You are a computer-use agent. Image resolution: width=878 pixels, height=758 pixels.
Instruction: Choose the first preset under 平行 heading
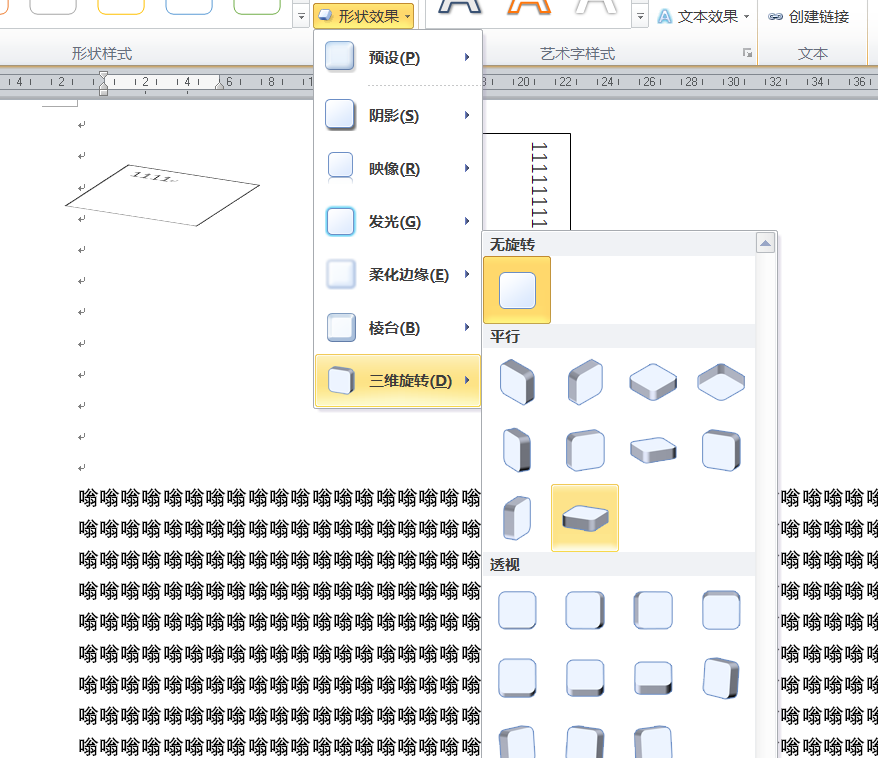tap(517, 381)
